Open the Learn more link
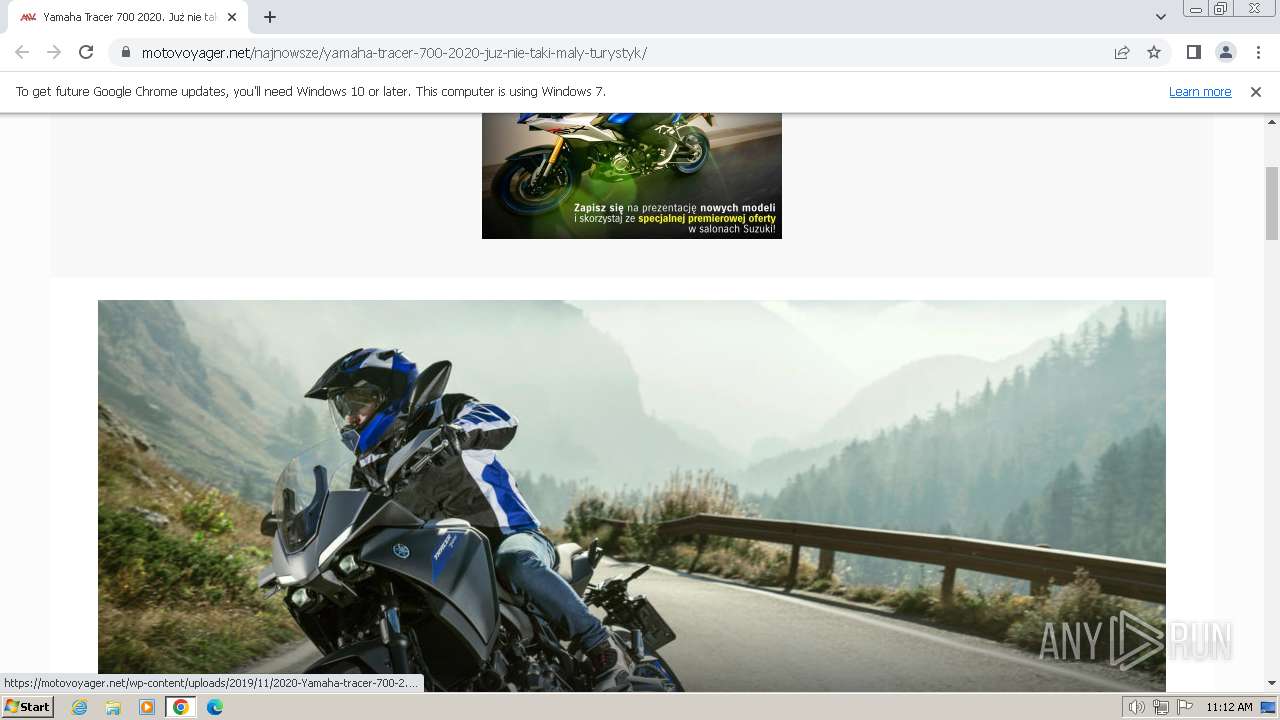The height and width of the screenshot is (720, 1280). click(1200, 91)
